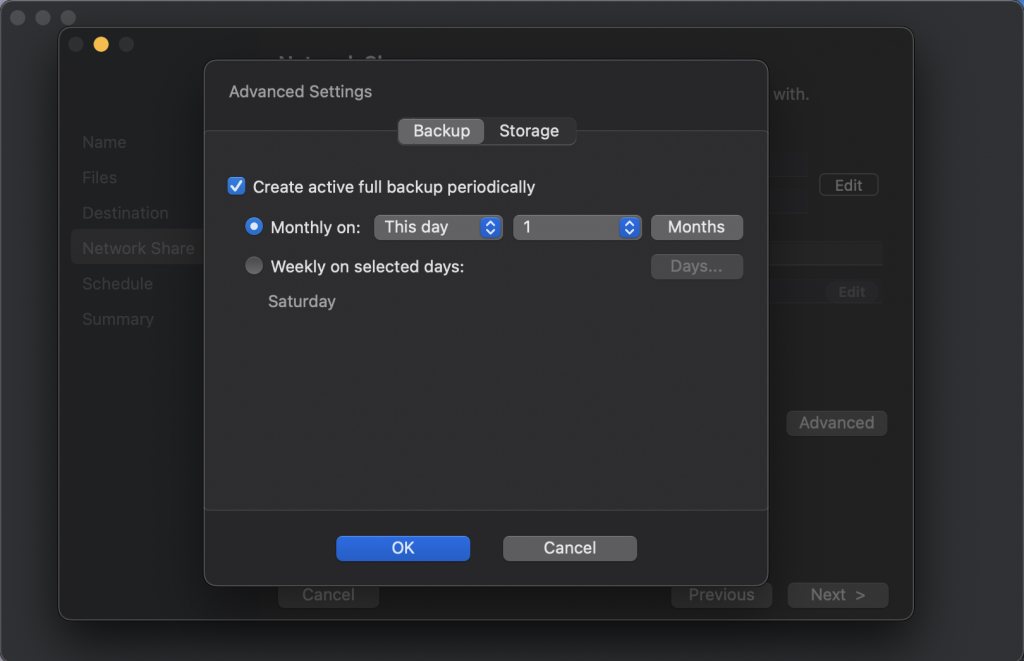Screen dimensions: 1024x661
Task: Select Schedule in the sidebar
Action: [x=117, y=284]
